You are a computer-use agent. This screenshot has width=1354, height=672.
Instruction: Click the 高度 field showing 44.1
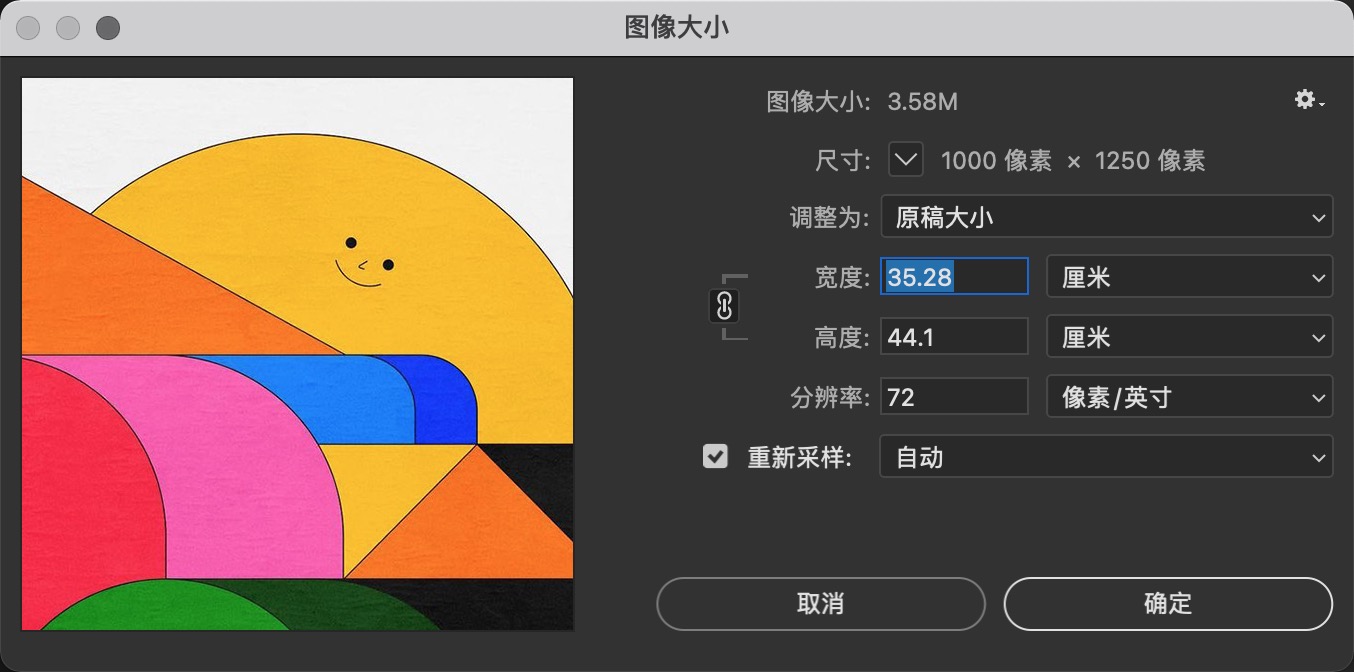(x=954, y=338)
